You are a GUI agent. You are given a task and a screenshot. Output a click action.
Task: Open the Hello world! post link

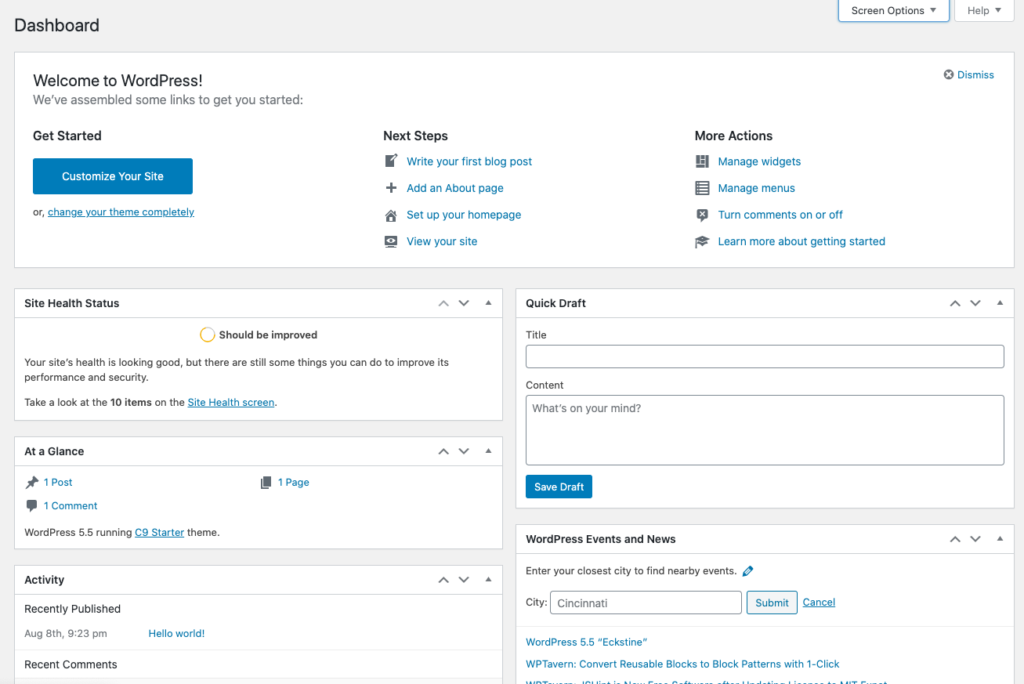(176, 634)
